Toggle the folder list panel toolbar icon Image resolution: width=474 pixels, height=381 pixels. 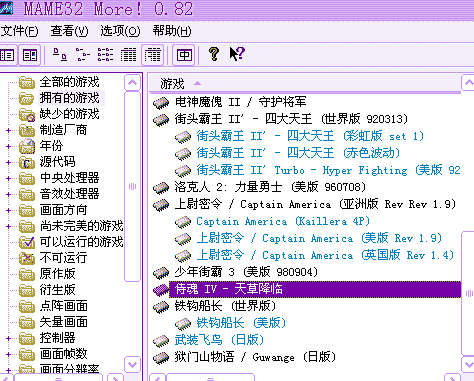7,55
